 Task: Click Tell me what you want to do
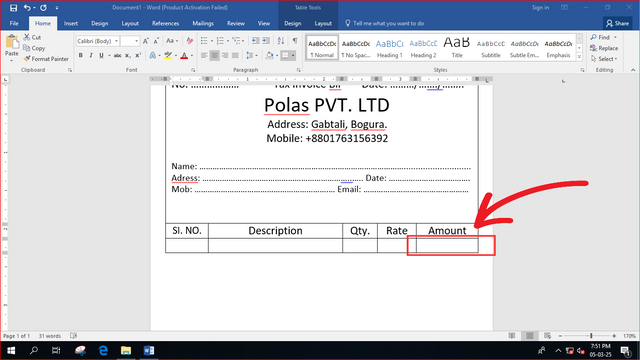point(384,23)
